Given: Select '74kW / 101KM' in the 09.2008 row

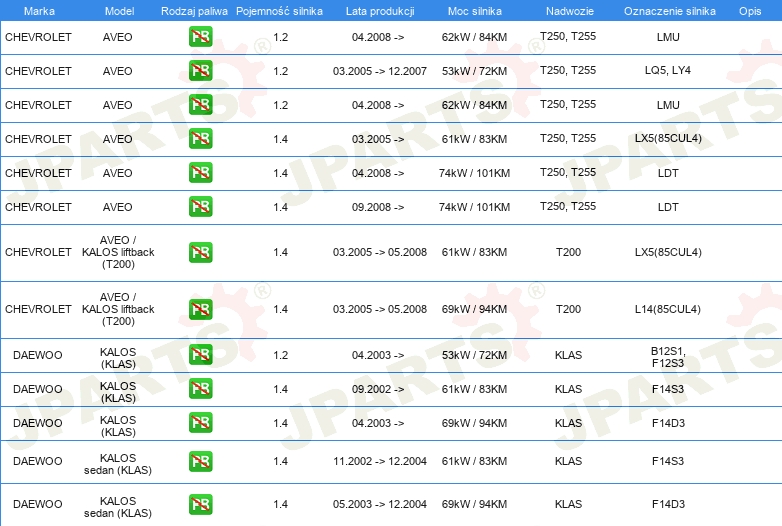Looking at the screenshot, I should (x=474, y=207).
